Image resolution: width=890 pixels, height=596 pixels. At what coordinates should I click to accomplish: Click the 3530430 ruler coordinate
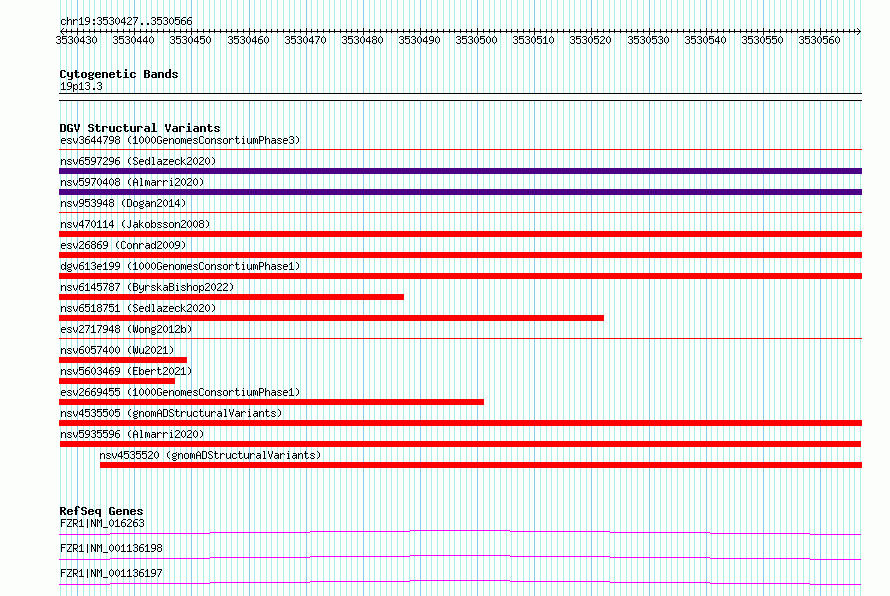click(76, 40)
